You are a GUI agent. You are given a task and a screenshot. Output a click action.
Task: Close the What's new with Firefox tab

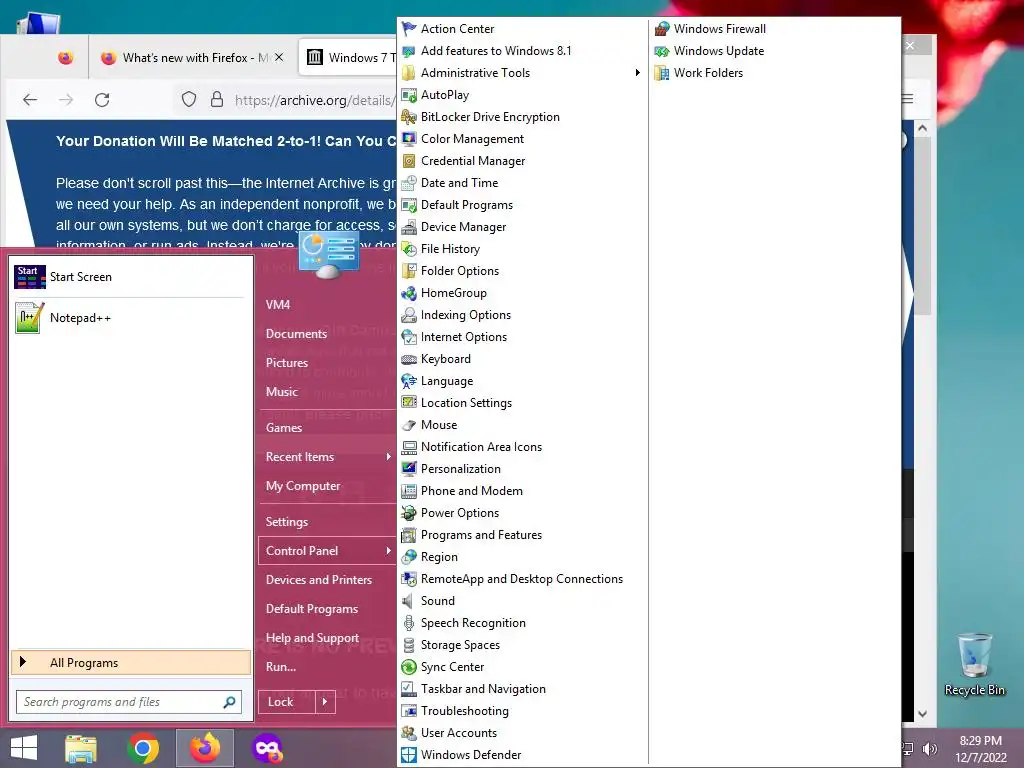click(x=279, y=57)
